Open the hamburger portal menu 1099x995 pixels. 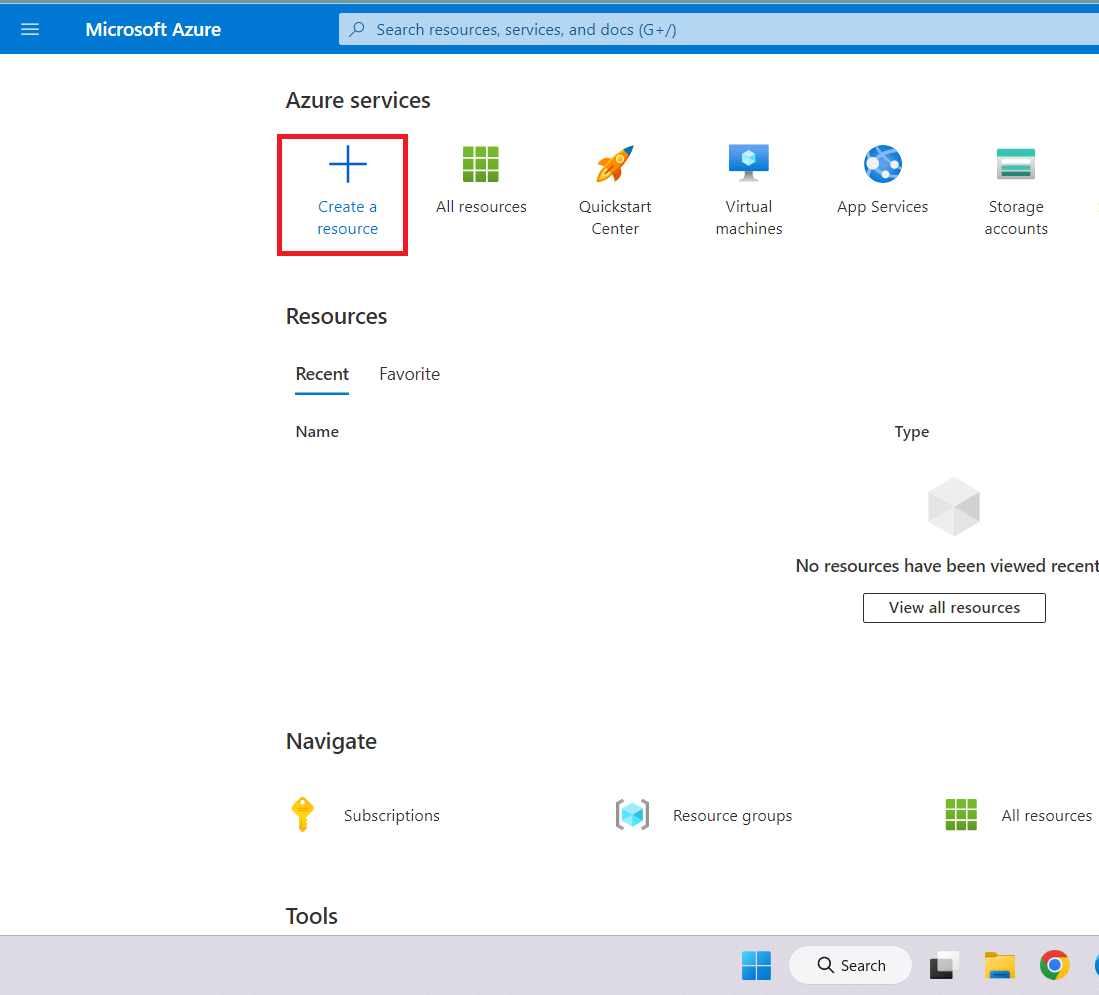(29, 29)
